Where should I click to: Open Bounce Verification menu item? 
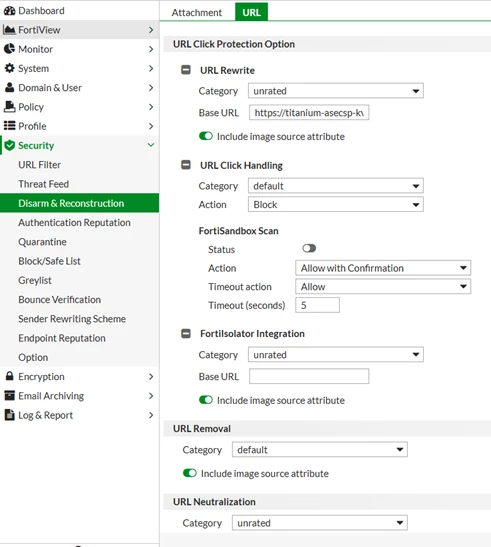coord(60,300)
